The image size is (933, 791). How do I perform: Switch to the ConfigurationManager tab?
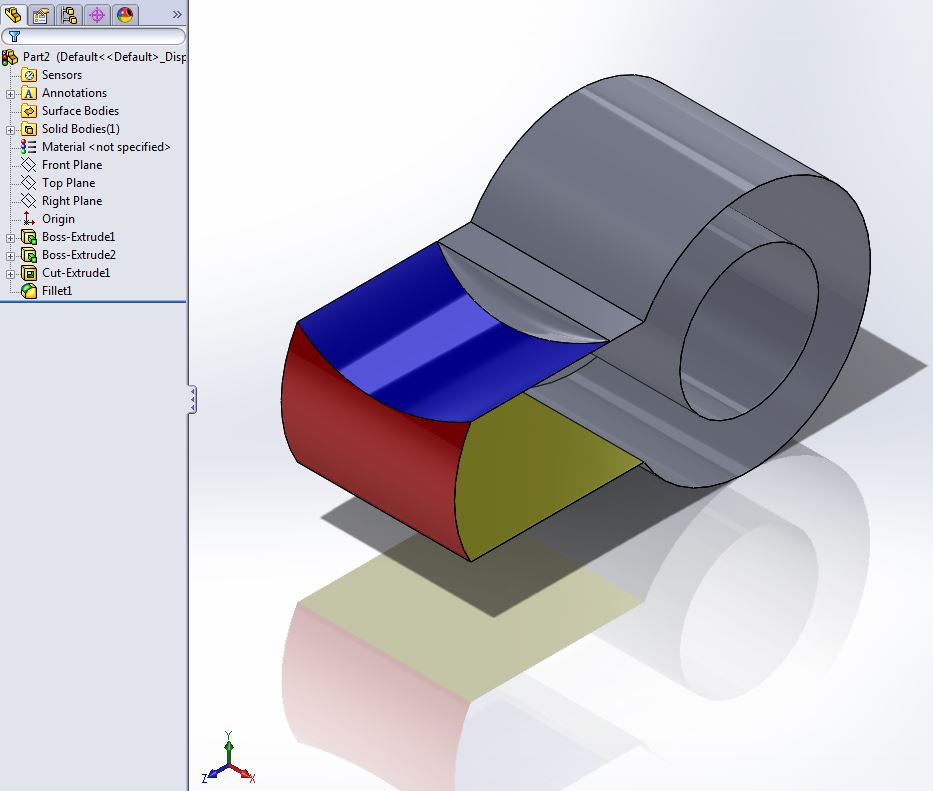[69, 15]
